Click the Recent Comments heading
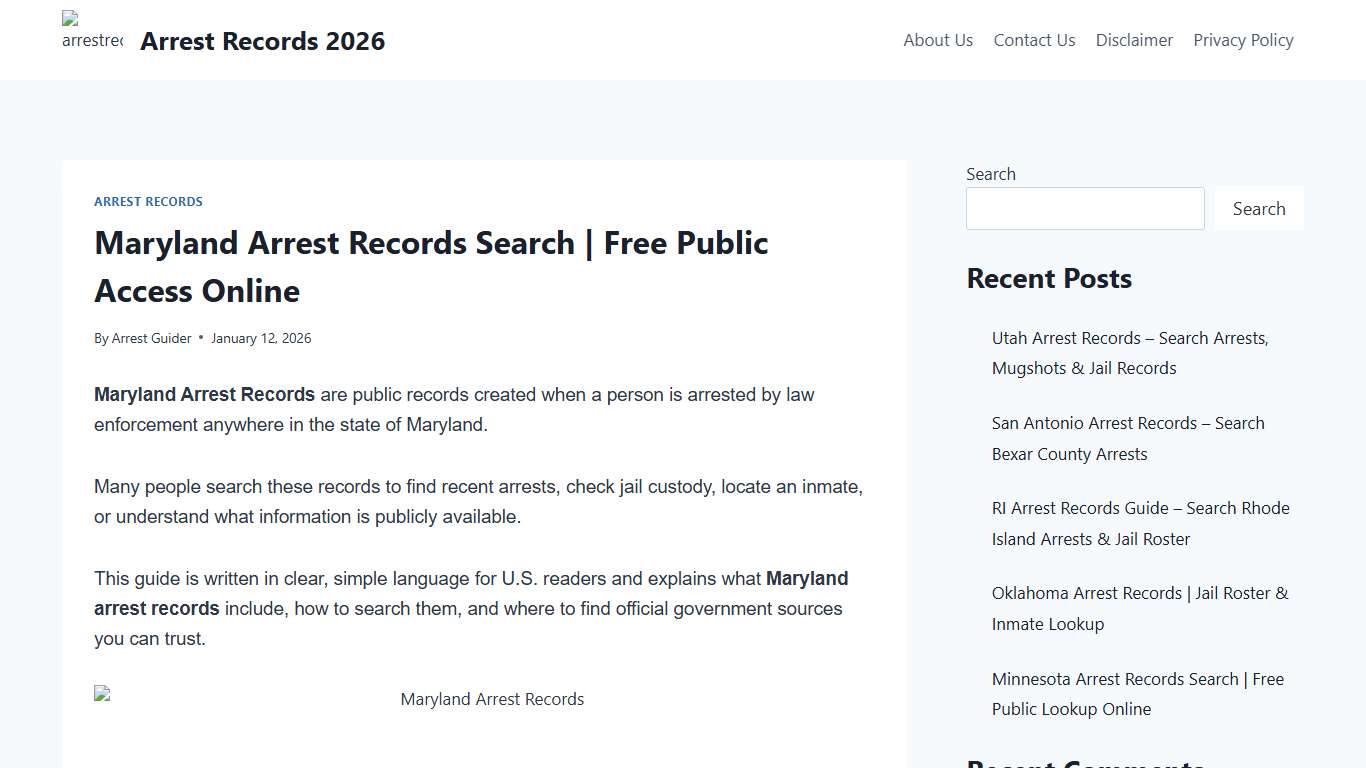Screen dimensions: 1366x768 (1089, 763)
